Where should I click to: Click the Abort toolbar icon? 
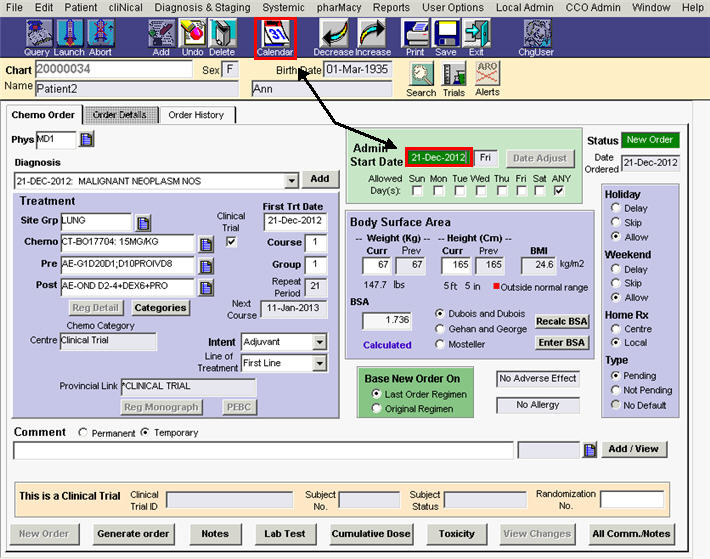click(x=100, y=33)
